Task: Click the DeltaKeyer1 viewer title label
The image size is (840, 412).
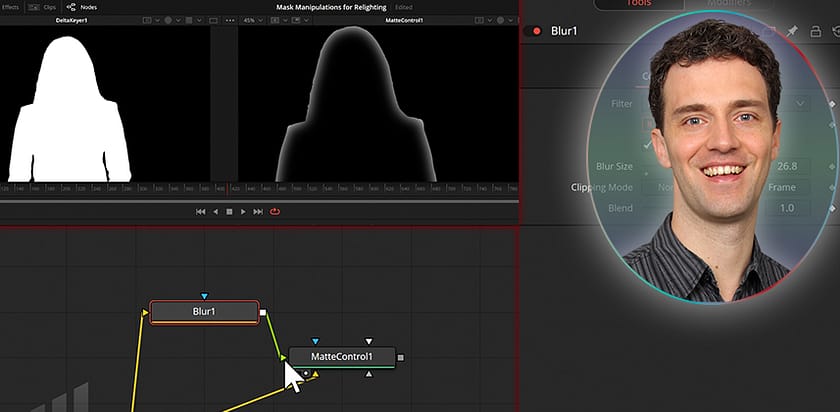Action: [x=71, y=20]
